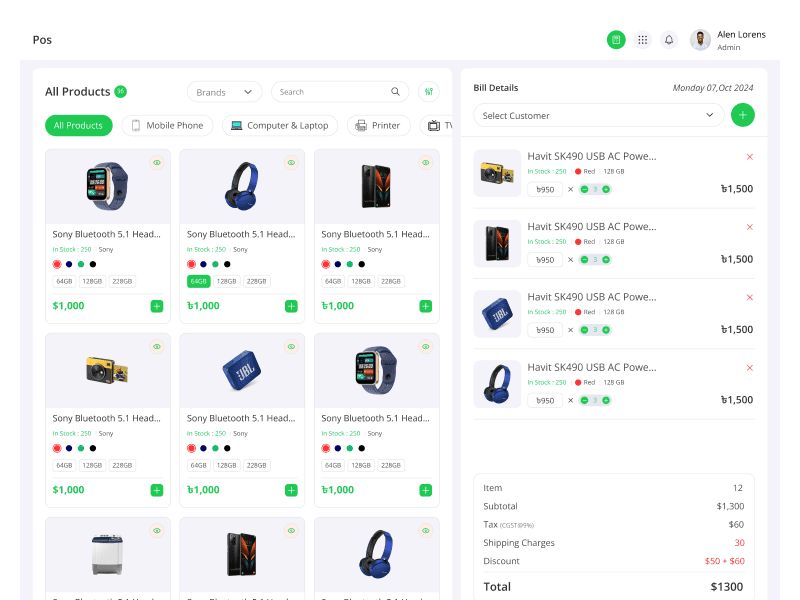Click the camera thumbnail in Bill Details

pos(497,173)
